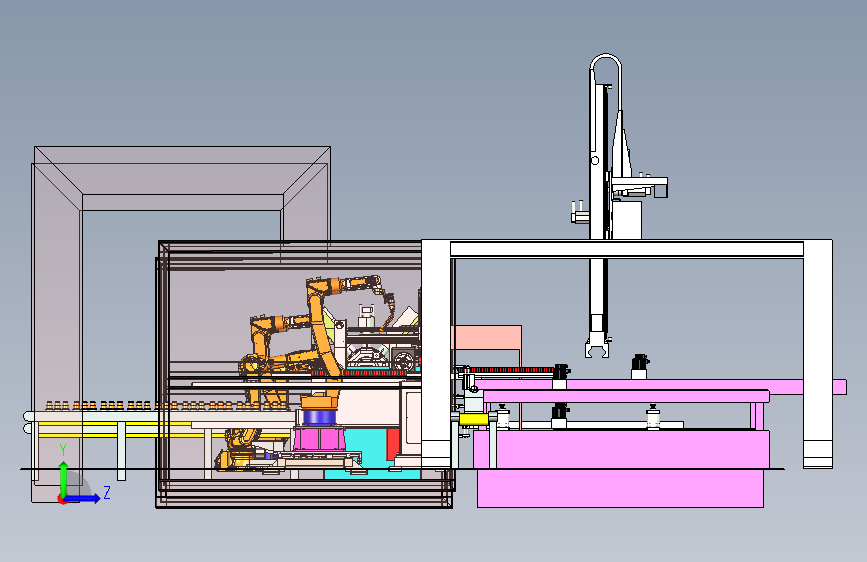Click the "Y" axis label
Image resolution: width=867 pixels, height=562 pixels.
pos(63,450)
